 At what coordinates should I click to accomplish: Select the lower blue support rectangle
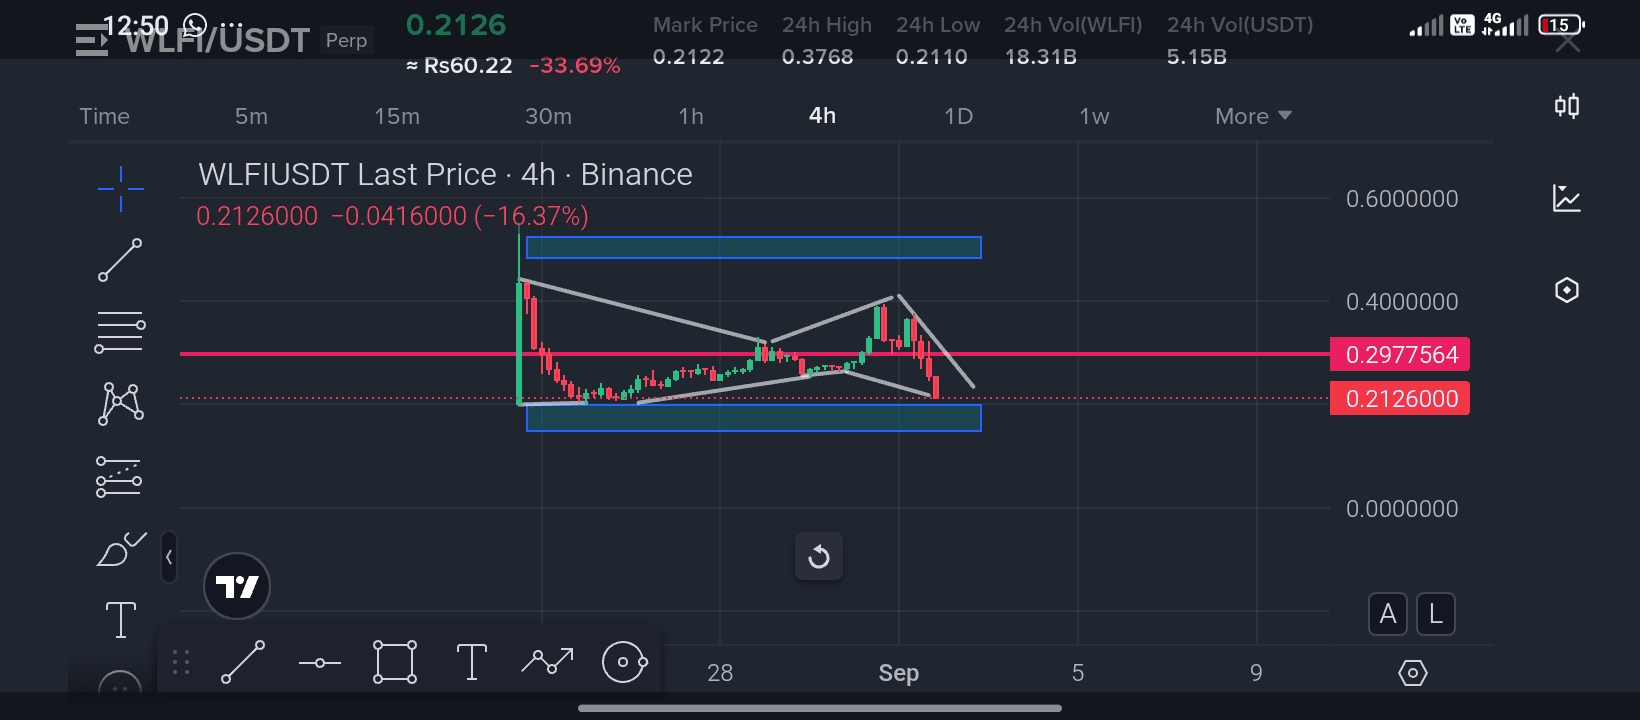point(754,418)
